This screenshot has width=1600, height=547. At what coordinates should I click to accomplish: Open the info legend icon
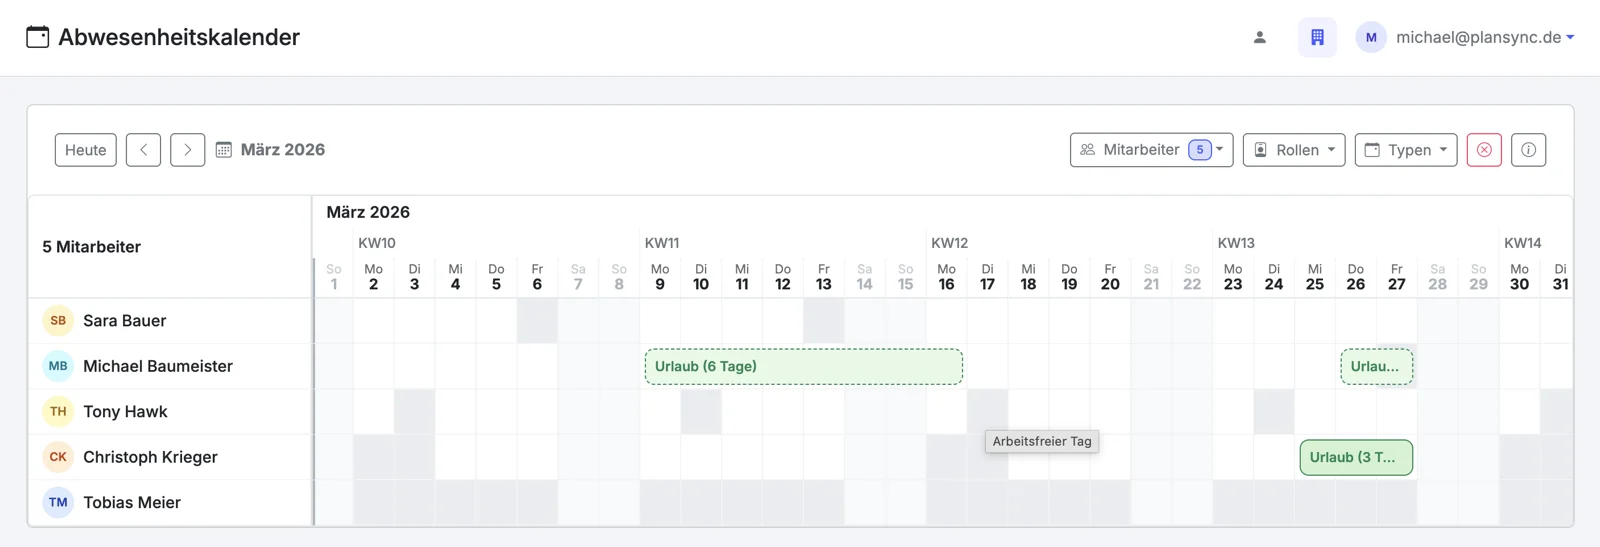coord(1528,150)
